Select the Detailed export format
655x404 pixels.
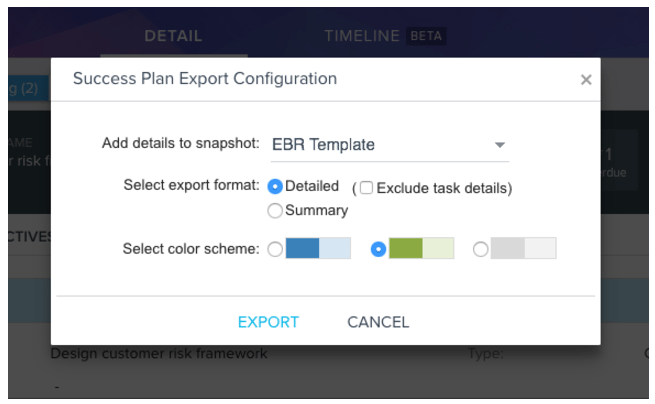(x=276, y=187)
